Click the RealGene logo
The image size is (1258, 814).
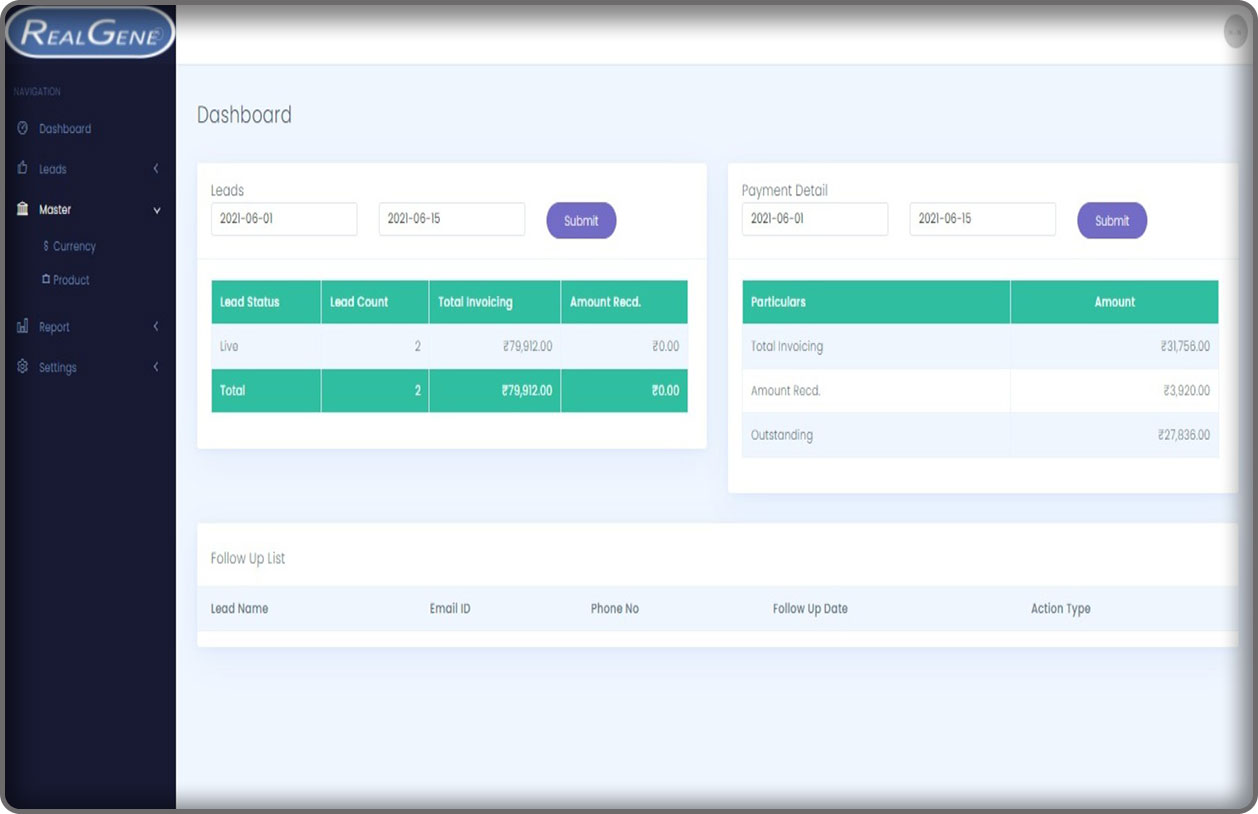(x=89, y=33)
